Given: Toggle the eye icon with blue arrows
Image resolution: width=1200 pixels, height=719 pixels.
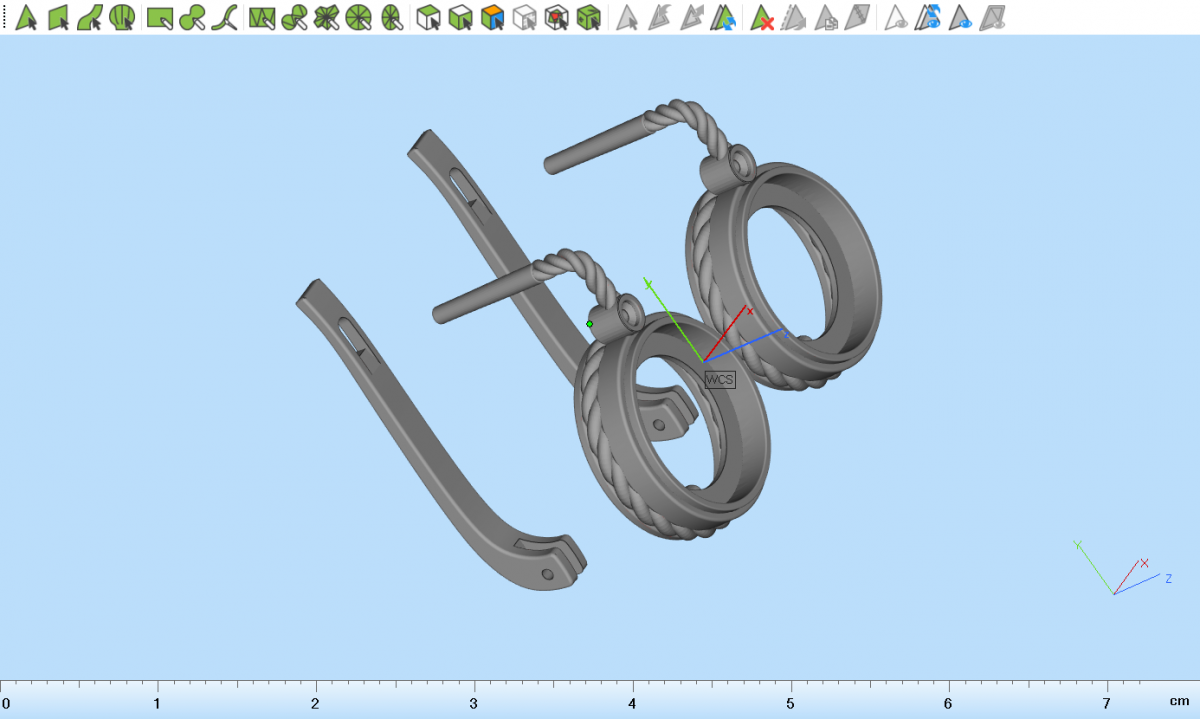Looking at the screenshot, I should pyautogui.click(x=929, y=17).
